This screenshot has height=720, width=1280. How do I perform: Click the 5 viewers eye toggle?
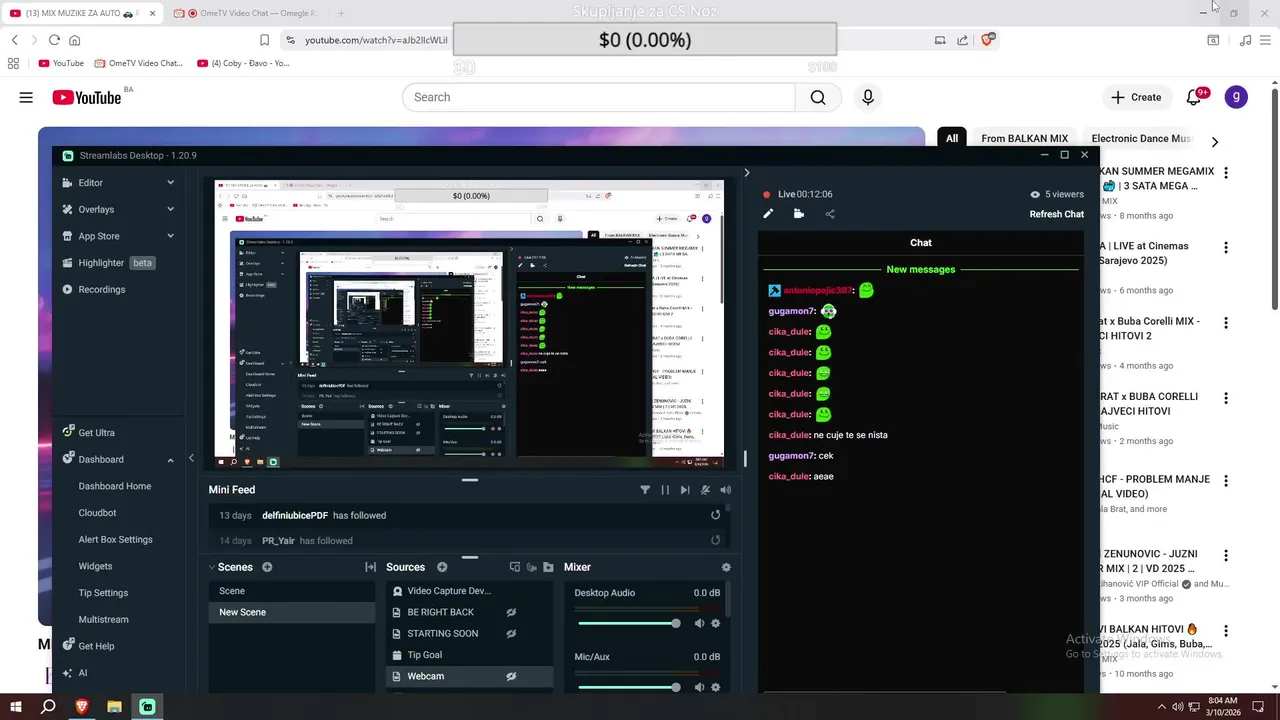[x=1035, y=194]
